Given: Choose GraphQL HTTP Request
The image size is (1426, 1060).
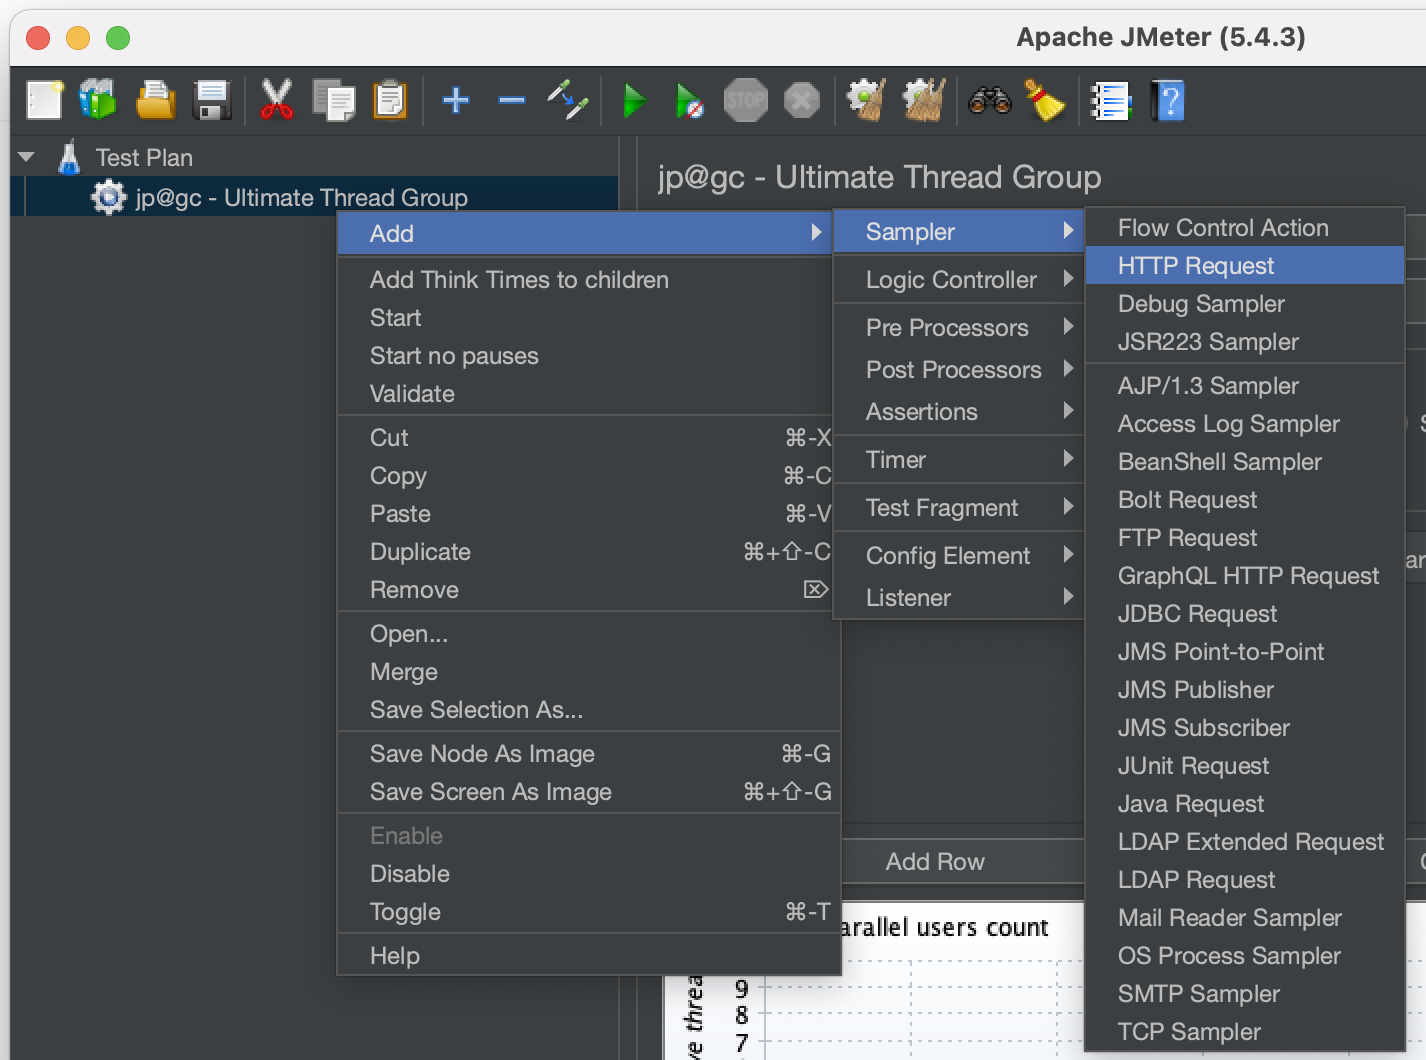Looking at the screenshot, I should pyautogui.click(x=1245, y=576).
